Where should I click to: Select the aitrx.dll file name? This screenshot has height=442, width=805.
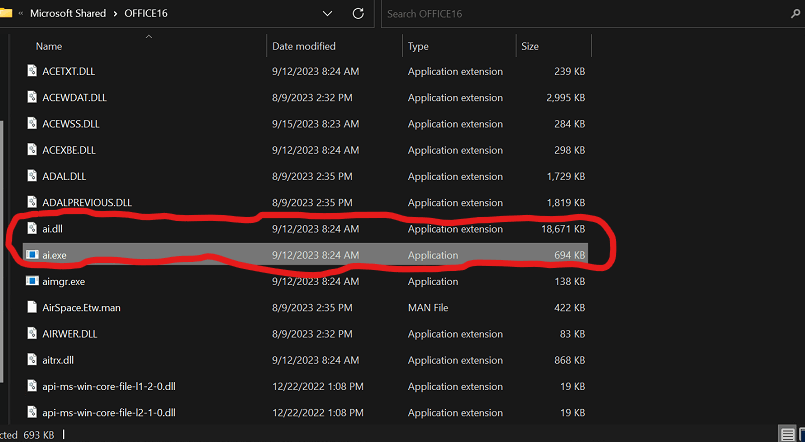(x=58, y=360)
